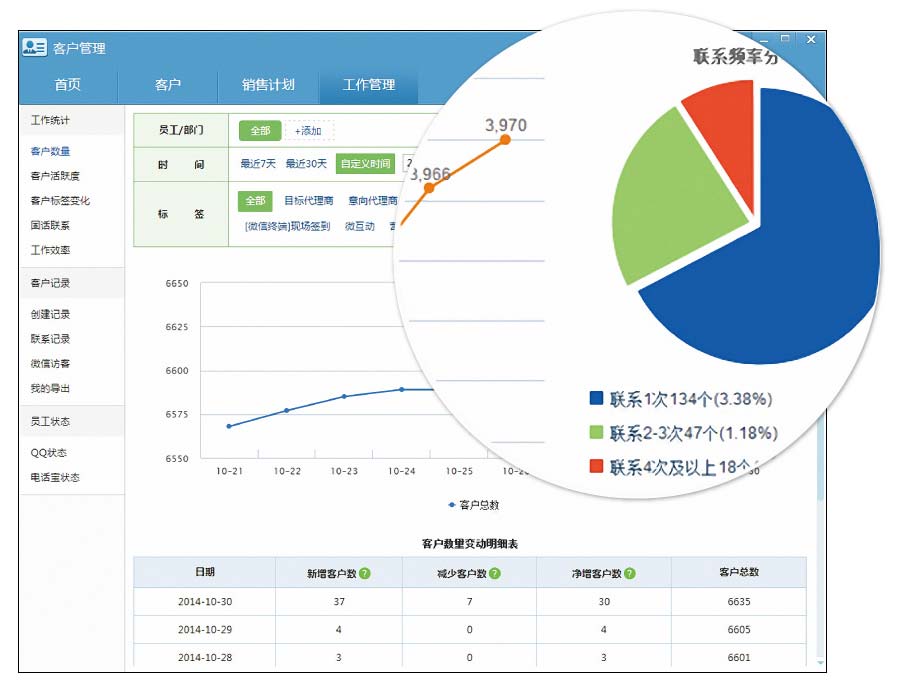Close the 客户管理 window
The width and height of the screenshot is (901, 684).
coord(811,40)
